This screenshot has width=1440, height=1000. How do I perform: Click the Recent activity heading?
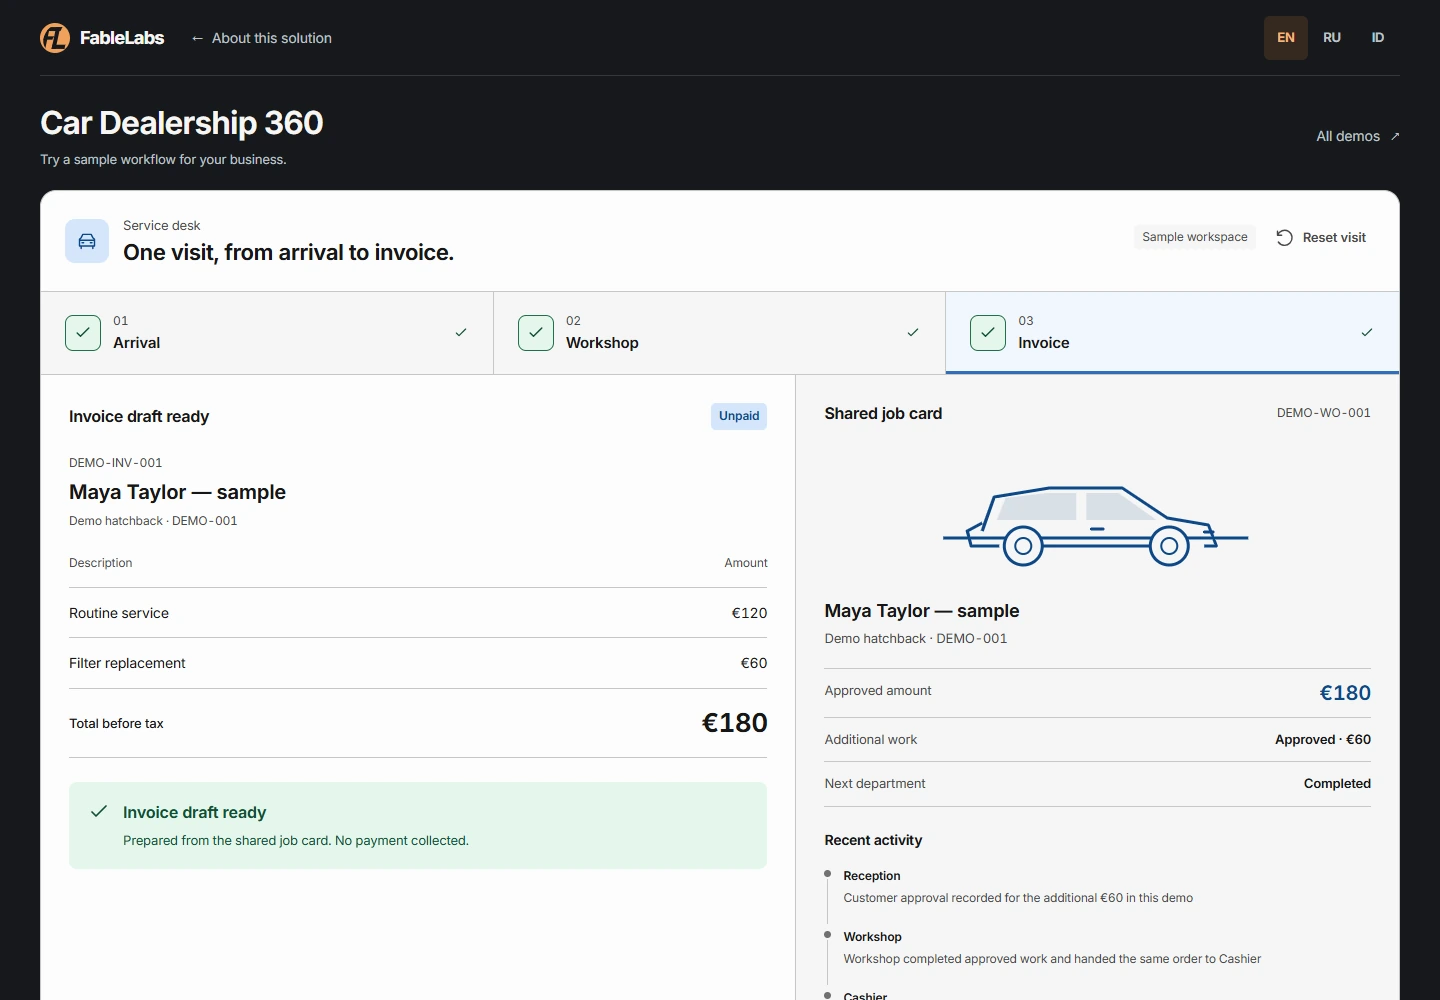tap(873, 840)
